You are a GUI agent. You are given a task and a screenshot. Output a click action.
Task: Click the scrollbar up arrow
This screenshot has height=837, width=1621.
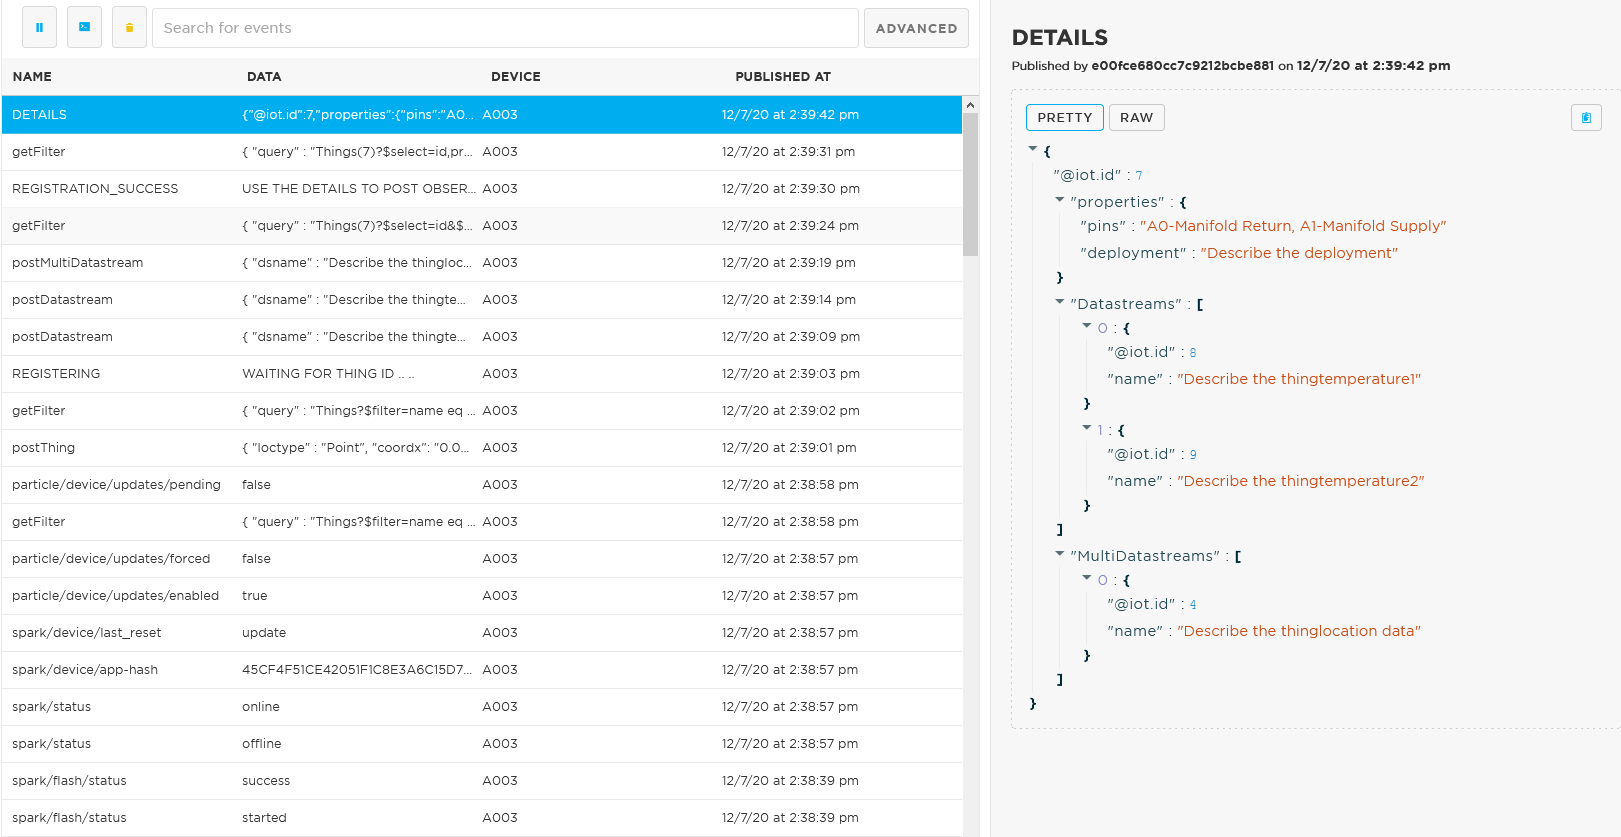pos(970,104)
